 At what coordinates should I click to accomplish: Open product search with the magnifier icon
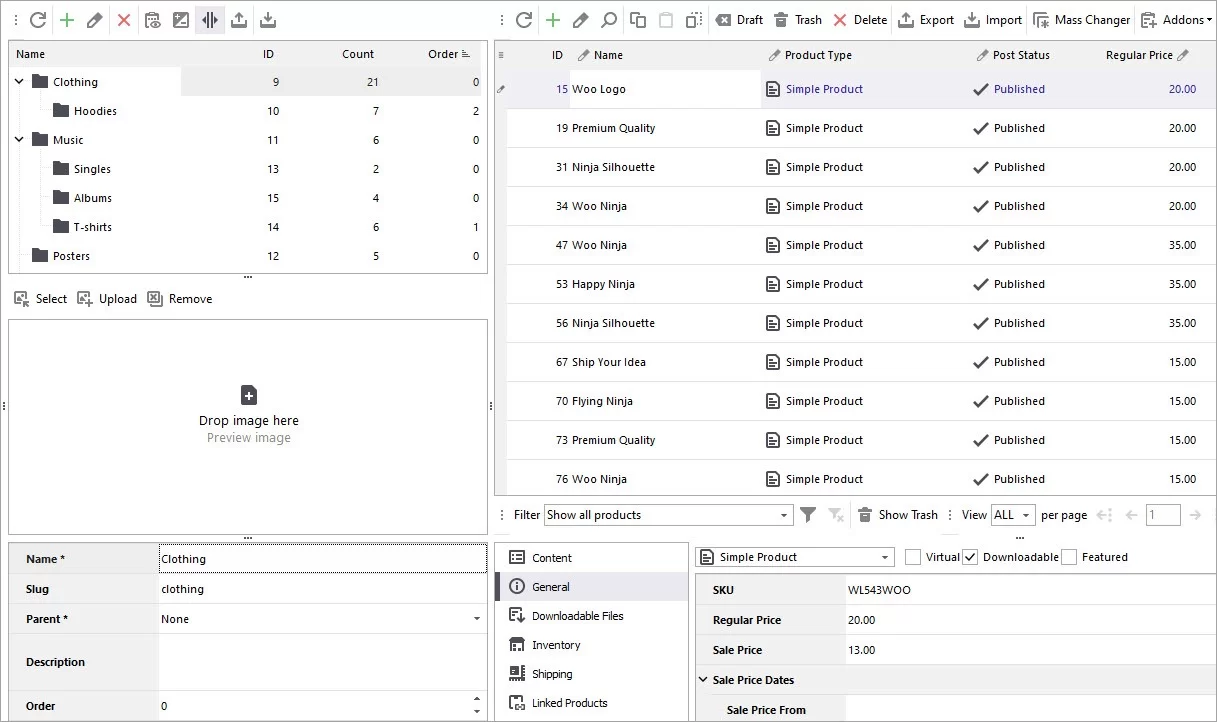[608, 20]
